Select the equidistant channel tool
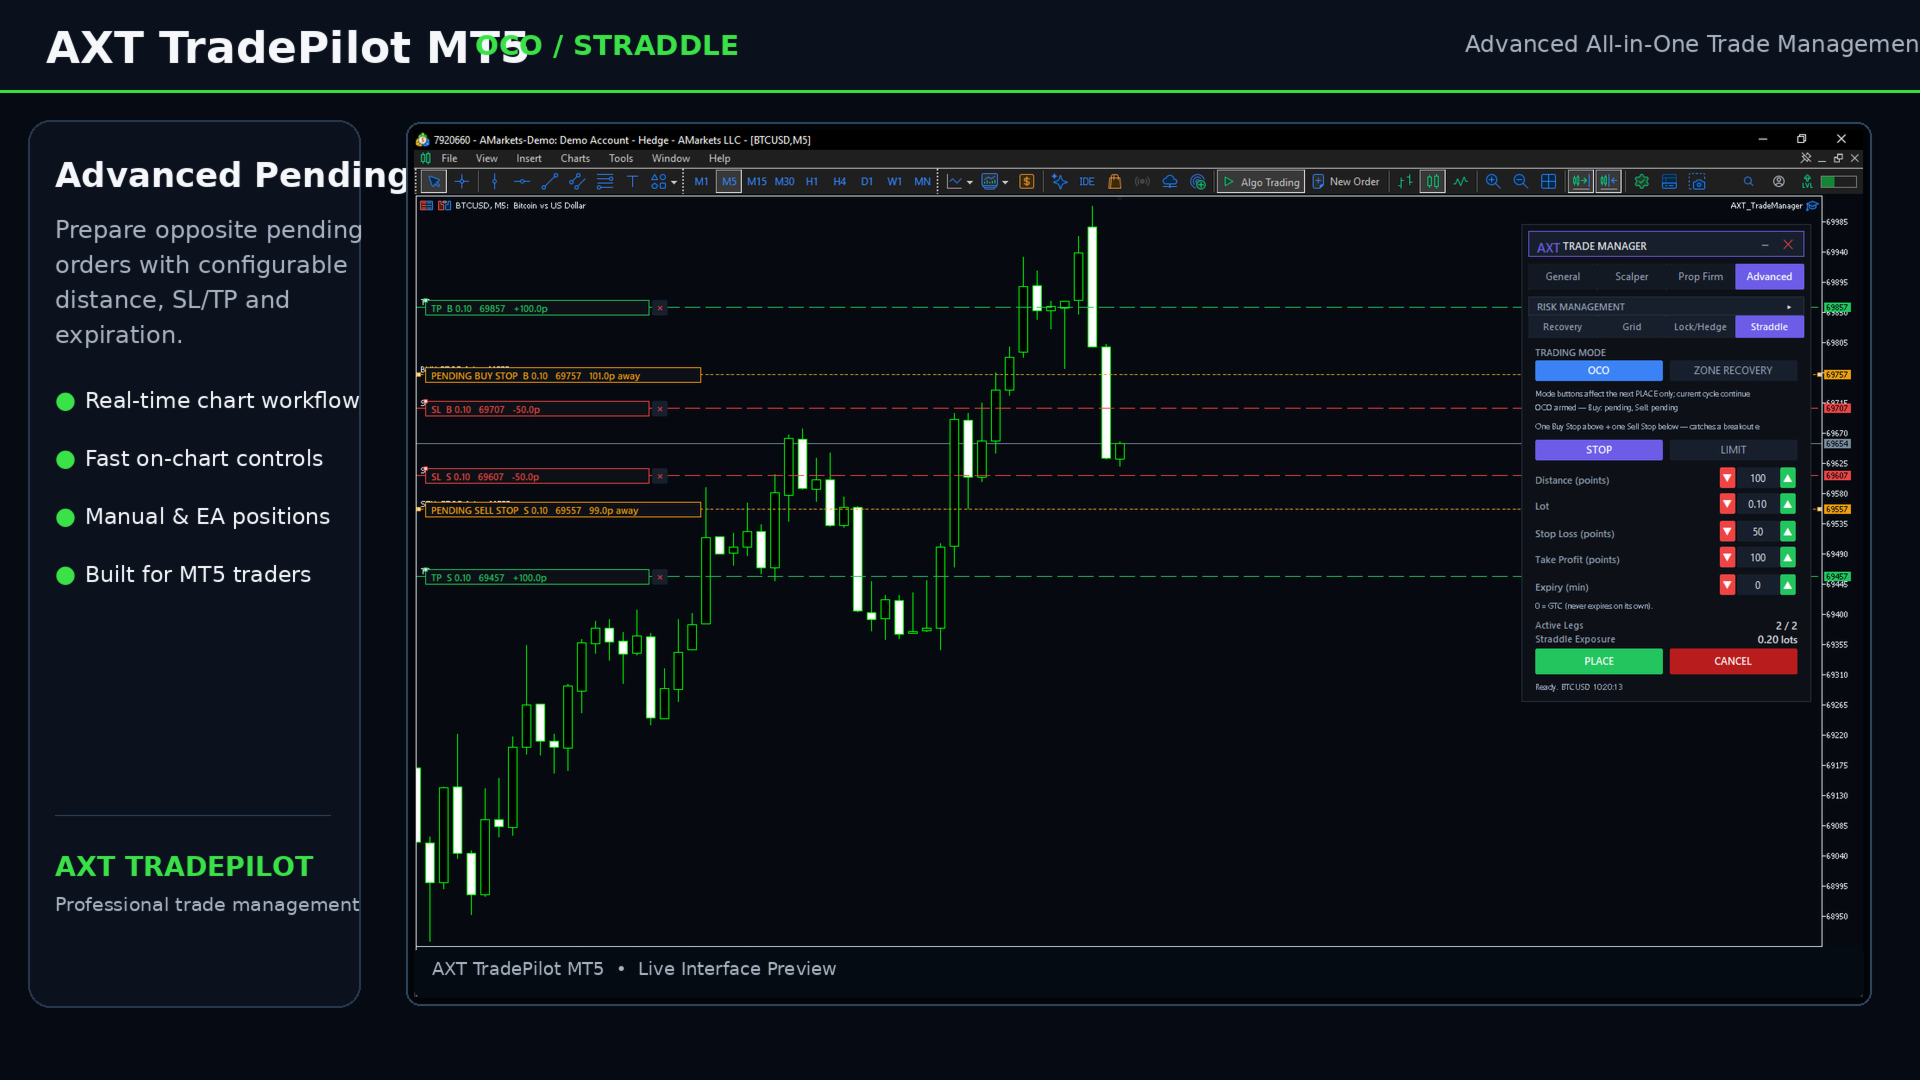This screenshot has height=1080, width=1920. tap(577, 182)
